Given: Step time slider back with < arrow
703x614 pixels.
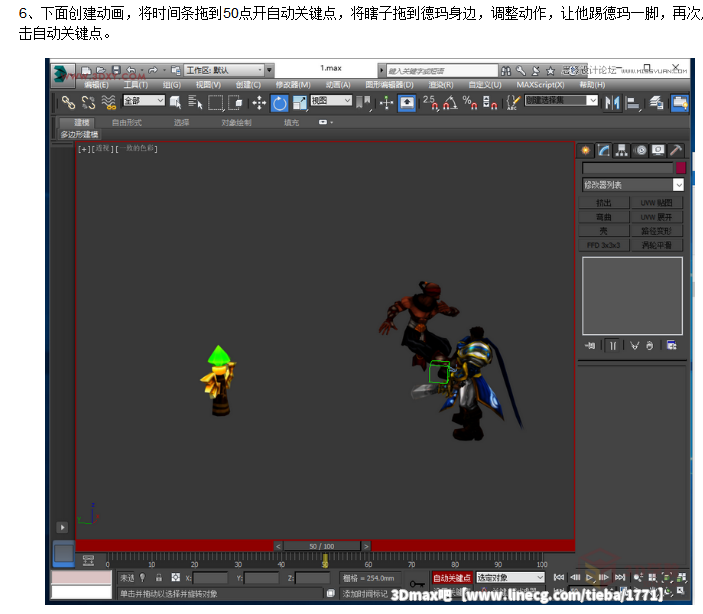Looking at the screenshot, I should 278,546.
